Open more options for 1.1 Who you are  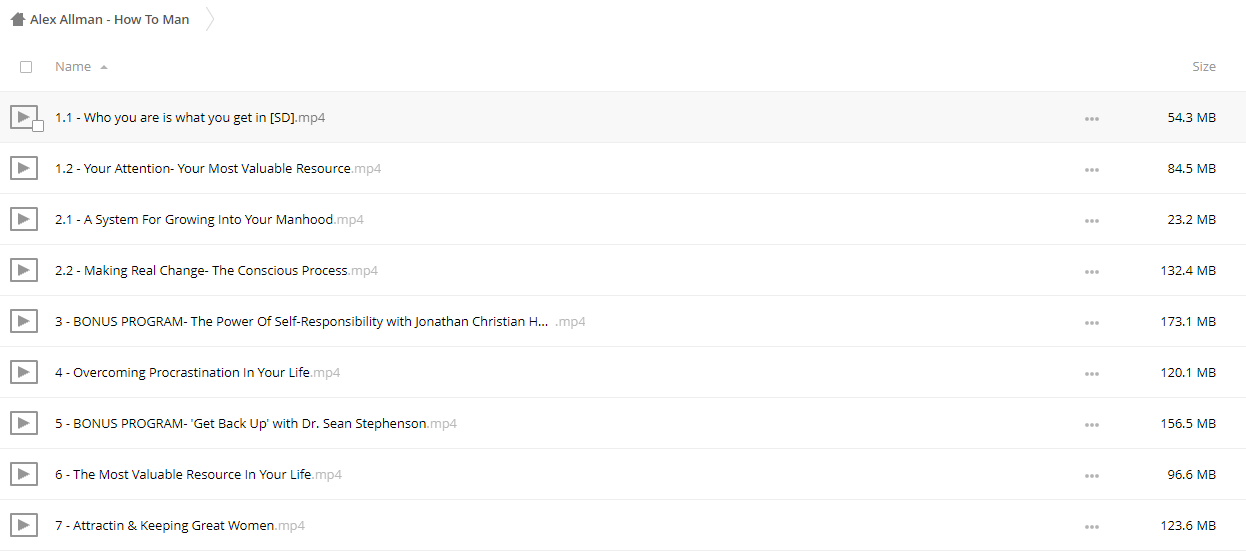click(1091, 118)
